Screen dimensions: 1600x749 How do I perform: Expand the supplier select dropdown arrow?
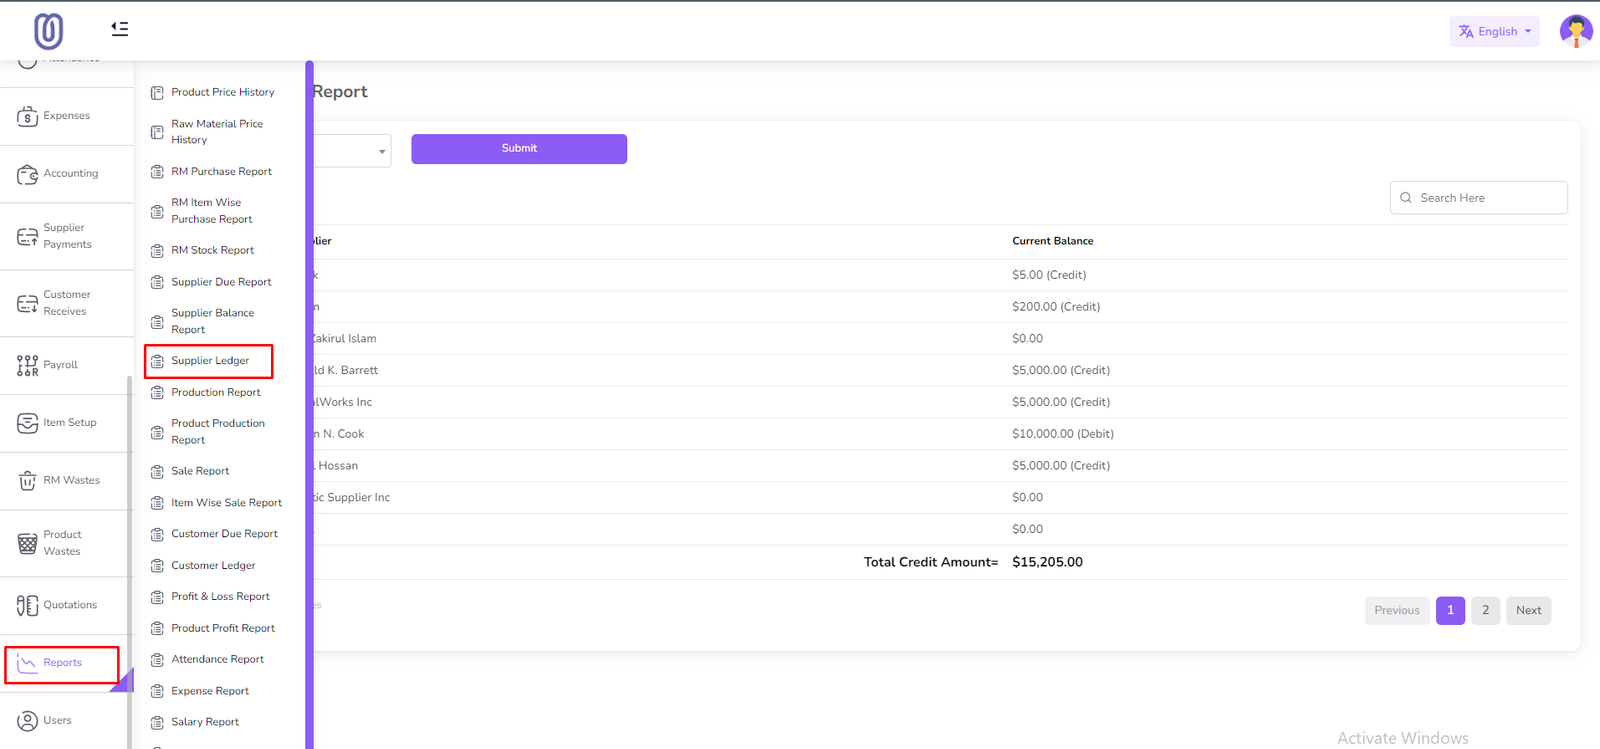point(382,152)
